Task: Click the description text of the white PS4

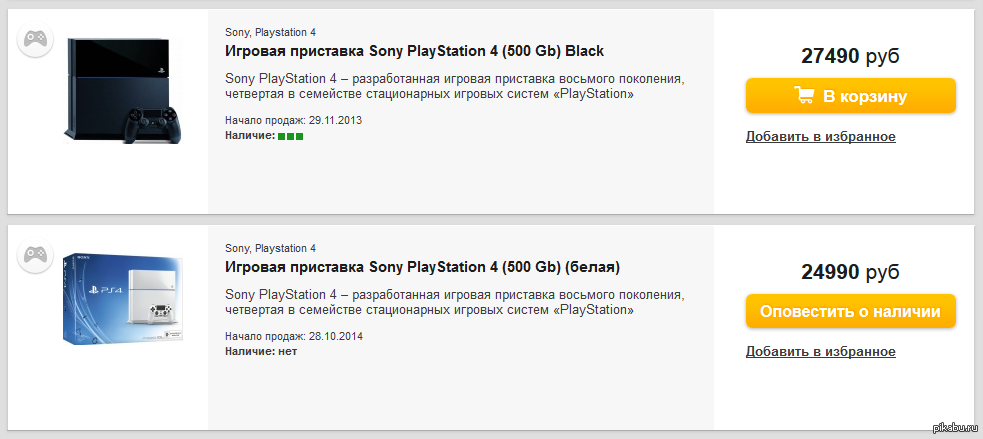Action: point(455,303)
